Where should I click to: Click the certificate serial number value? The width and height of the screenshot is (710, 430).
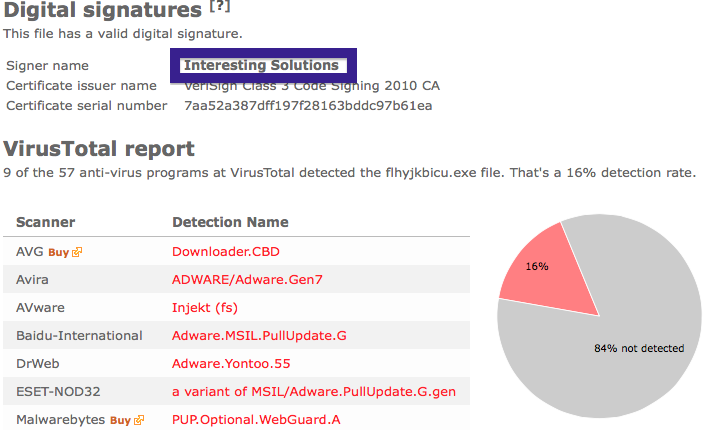(x=308, y=106)
